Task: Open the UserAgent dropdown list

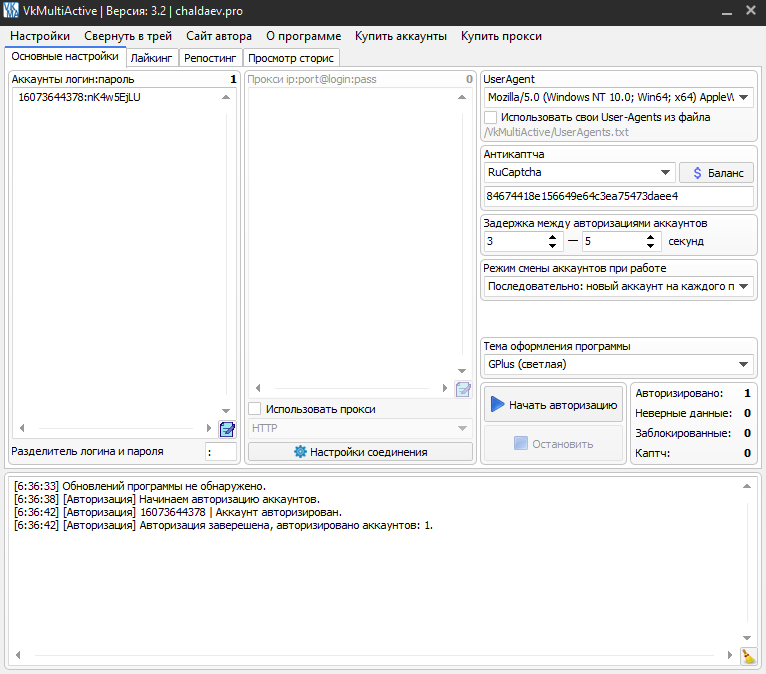Action: tap(743, 98)
